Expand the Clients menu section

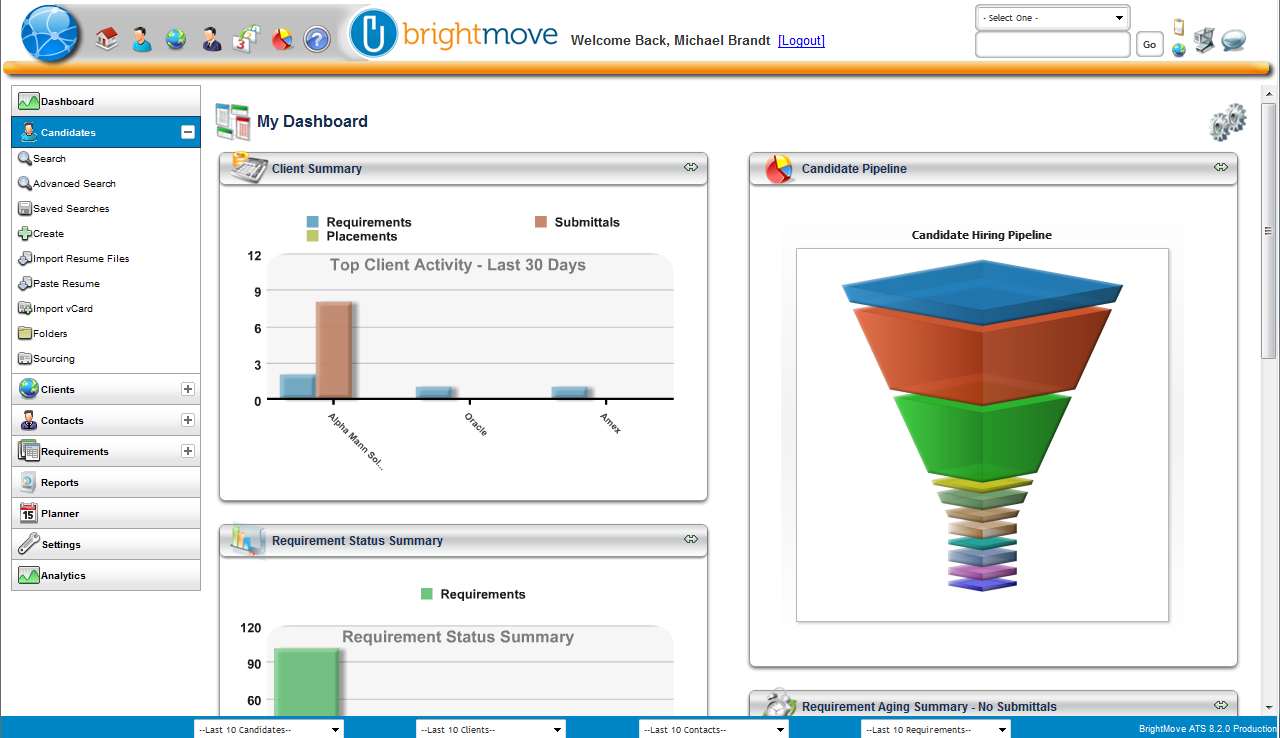tap(188, 389)
